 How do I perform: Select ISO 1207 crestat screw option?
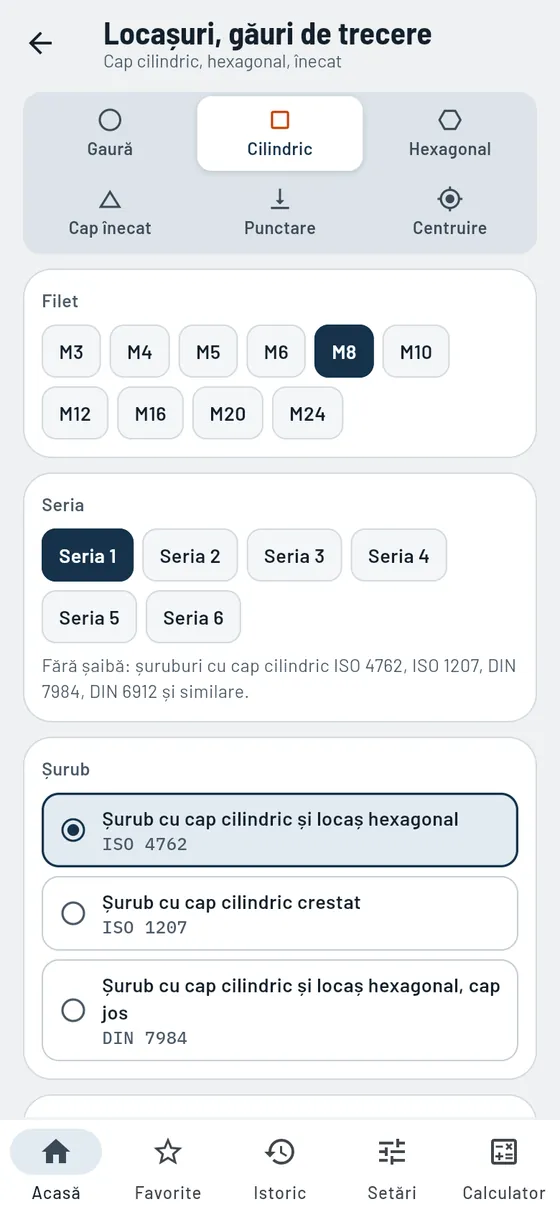pyautogui.click(x=280, y=913)
